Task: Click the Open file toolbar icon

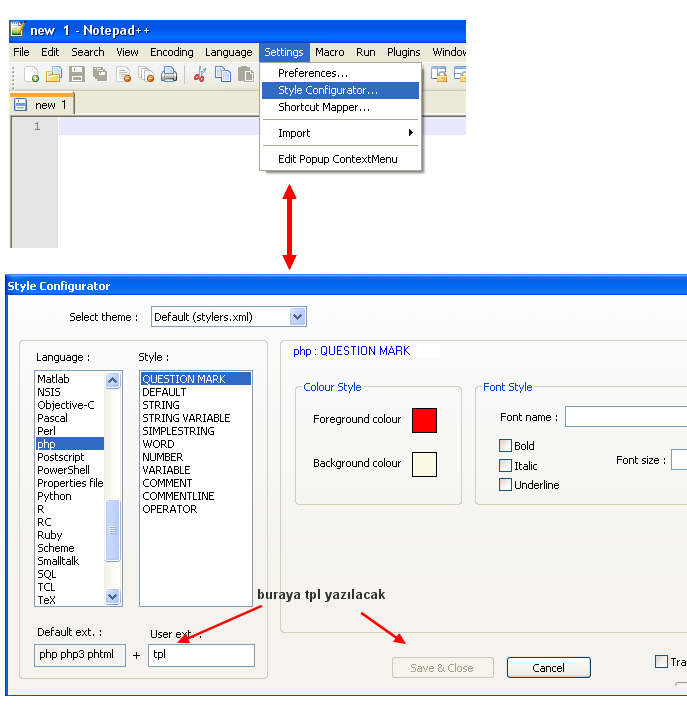Action: [x=54, y=74]
